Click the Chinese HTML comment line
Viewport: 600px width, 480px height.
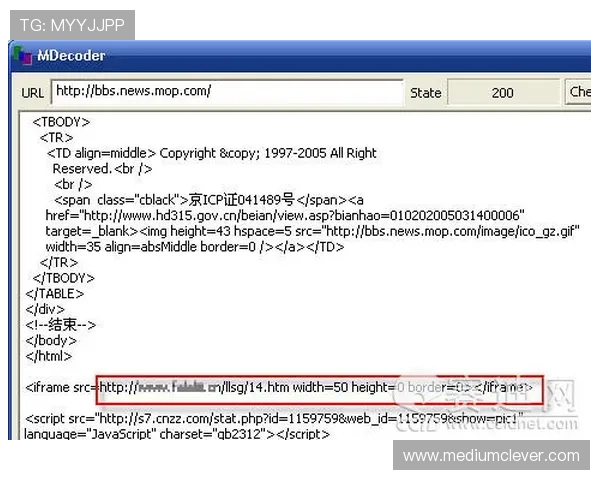[60, 324]
